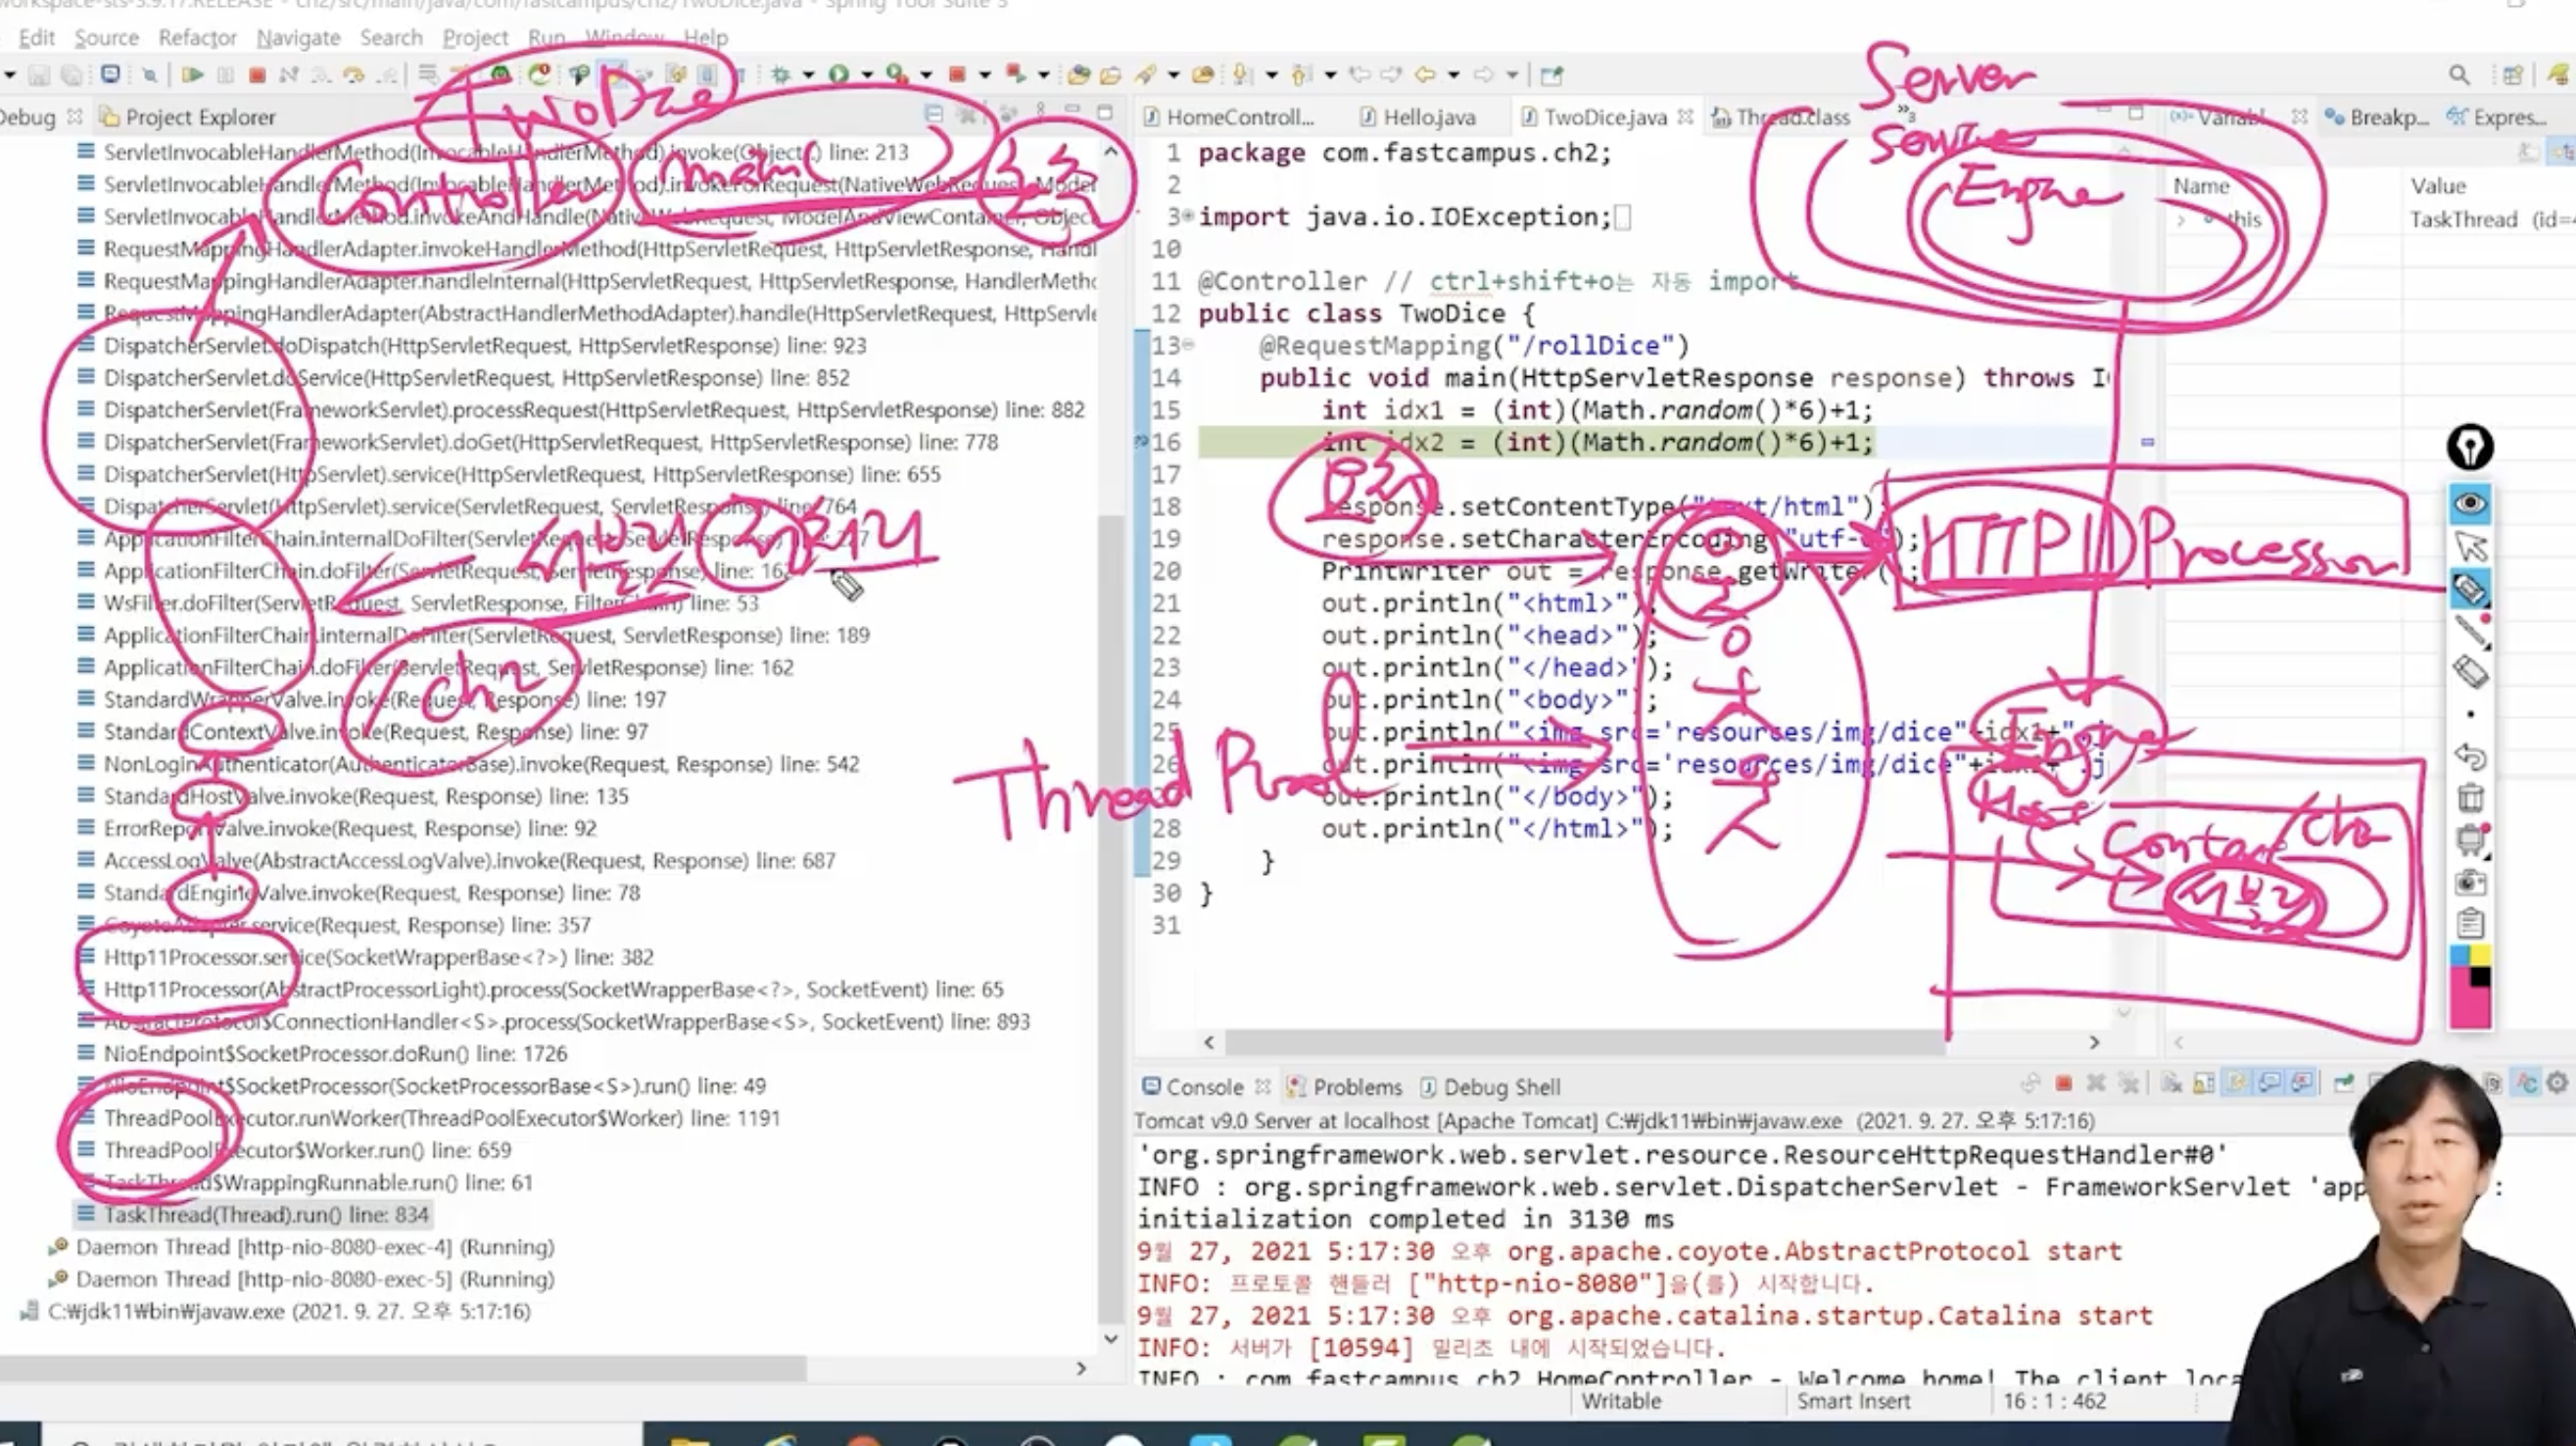Select Daemon Thread http-nio-8080-exec-4 entry
Image resolution: width=2576 pixels, height=1446 pixels.
coord(314,1248)
